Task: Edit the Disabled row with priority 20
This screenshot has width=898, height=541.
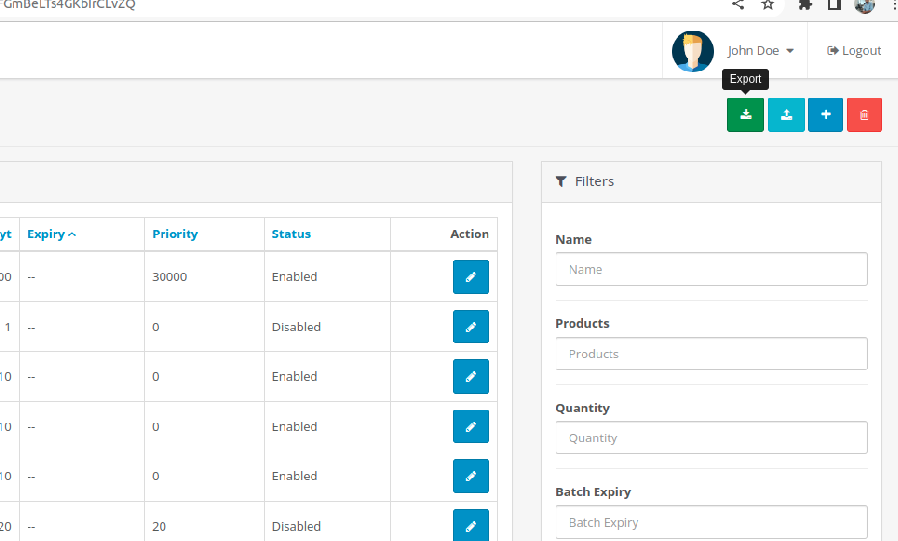Action: (470, 525)
